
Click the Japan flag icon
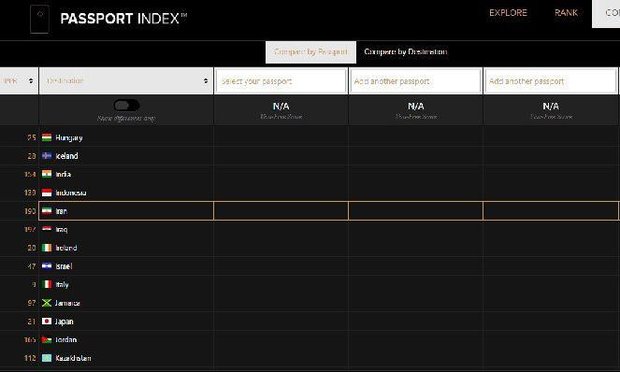(47, 321)
